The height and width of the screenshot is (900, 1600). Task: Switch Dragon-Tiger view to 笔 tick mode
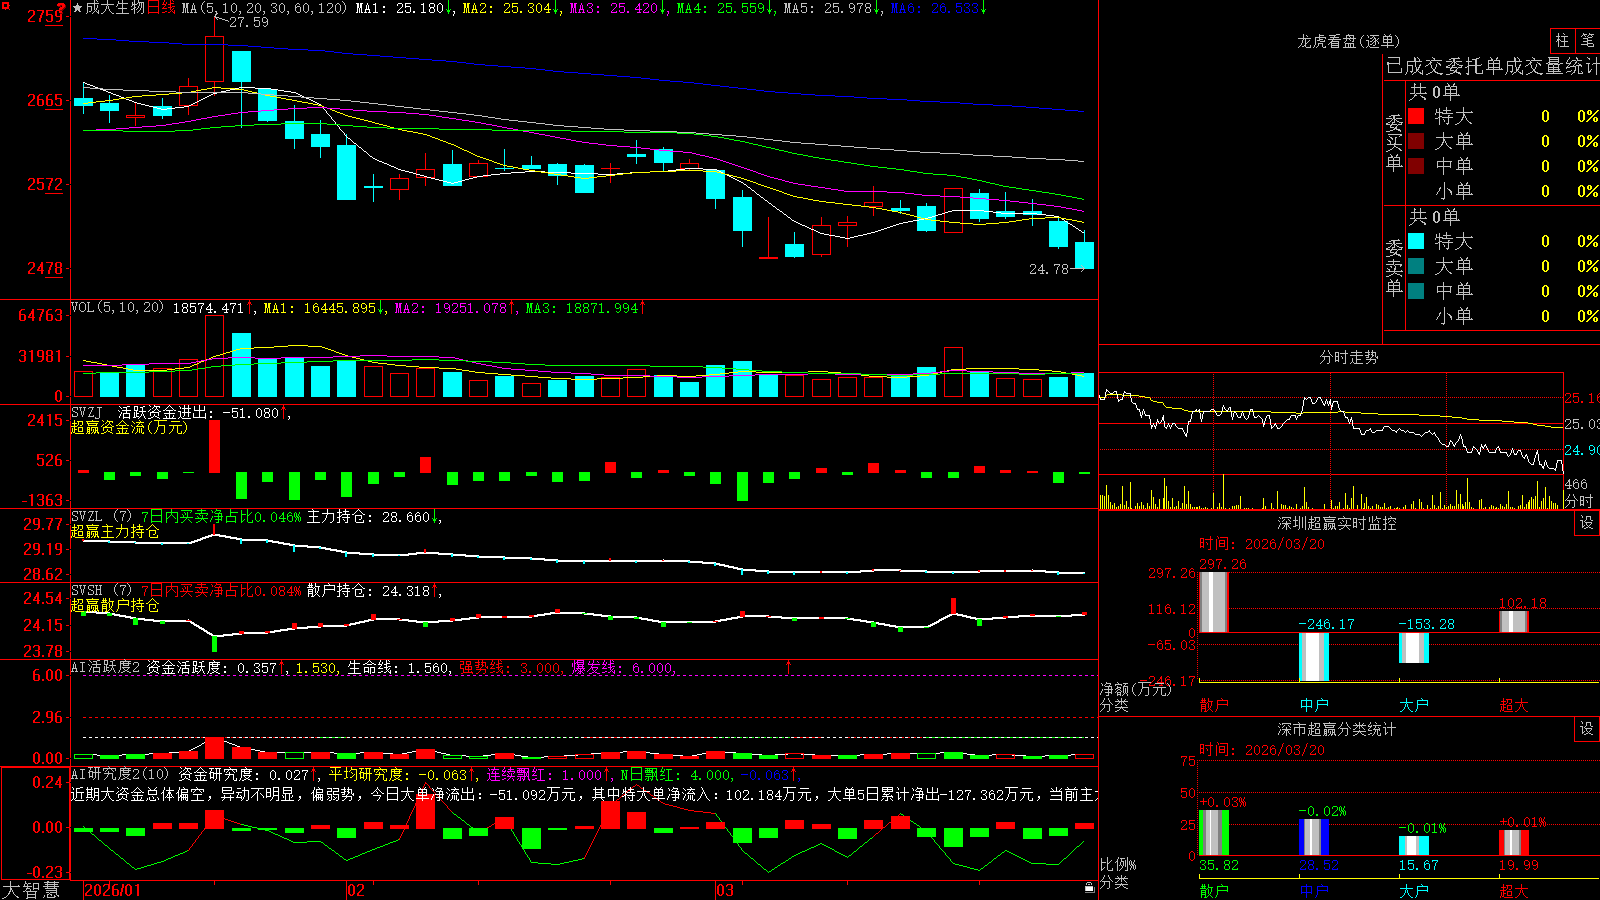[x=1587, y=40]
